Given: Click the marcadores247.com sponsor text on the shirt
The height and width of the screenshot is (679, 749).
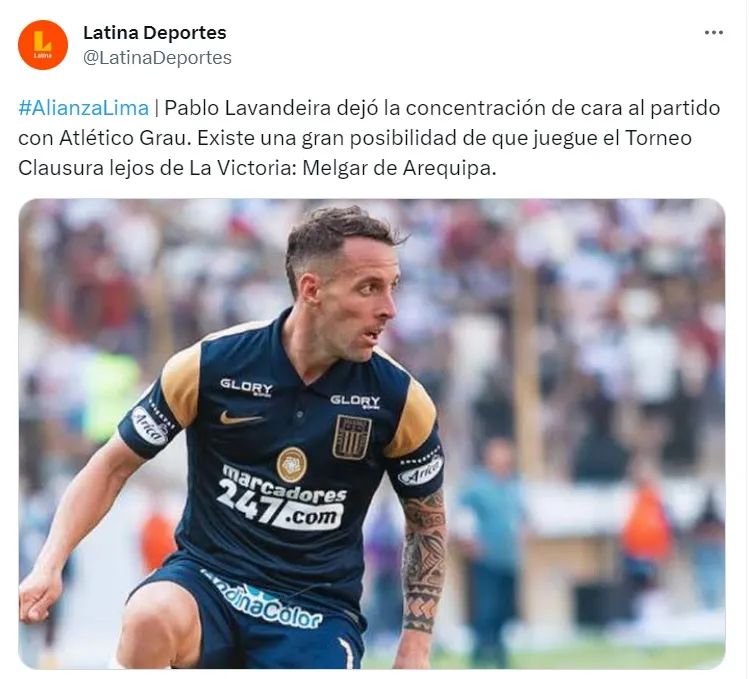Looking at the screenshot, I should point(282,497).
